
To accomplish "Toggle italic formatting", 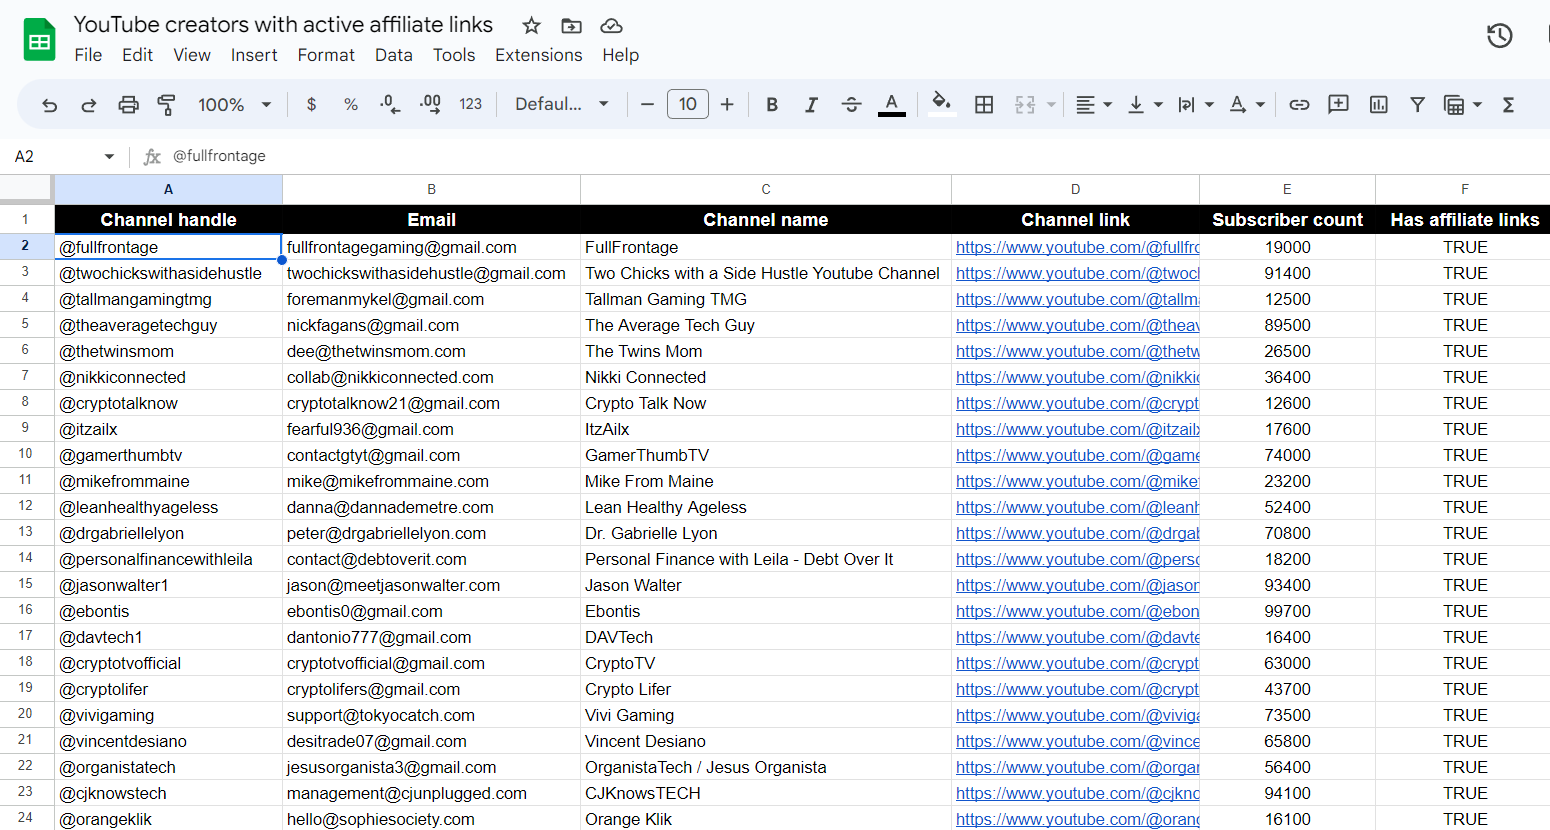I will point(811,104).
